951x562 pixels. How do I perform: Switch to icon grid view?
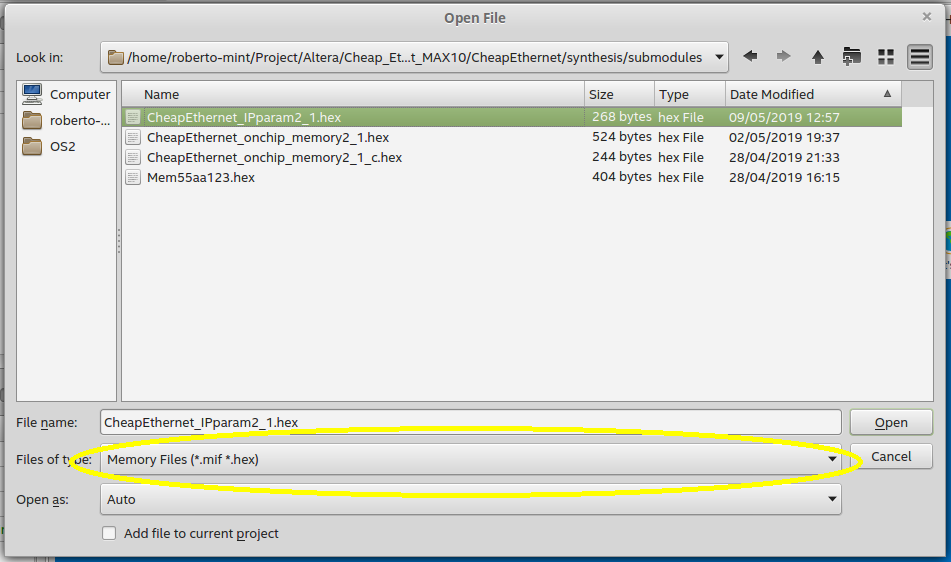886,57
